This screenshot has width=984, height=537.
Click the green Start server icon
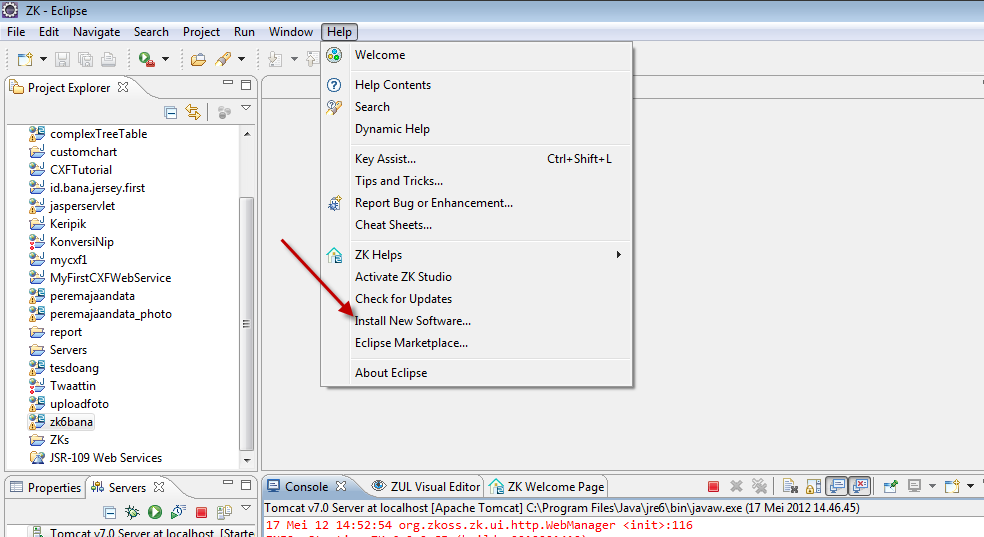[155, 513]
